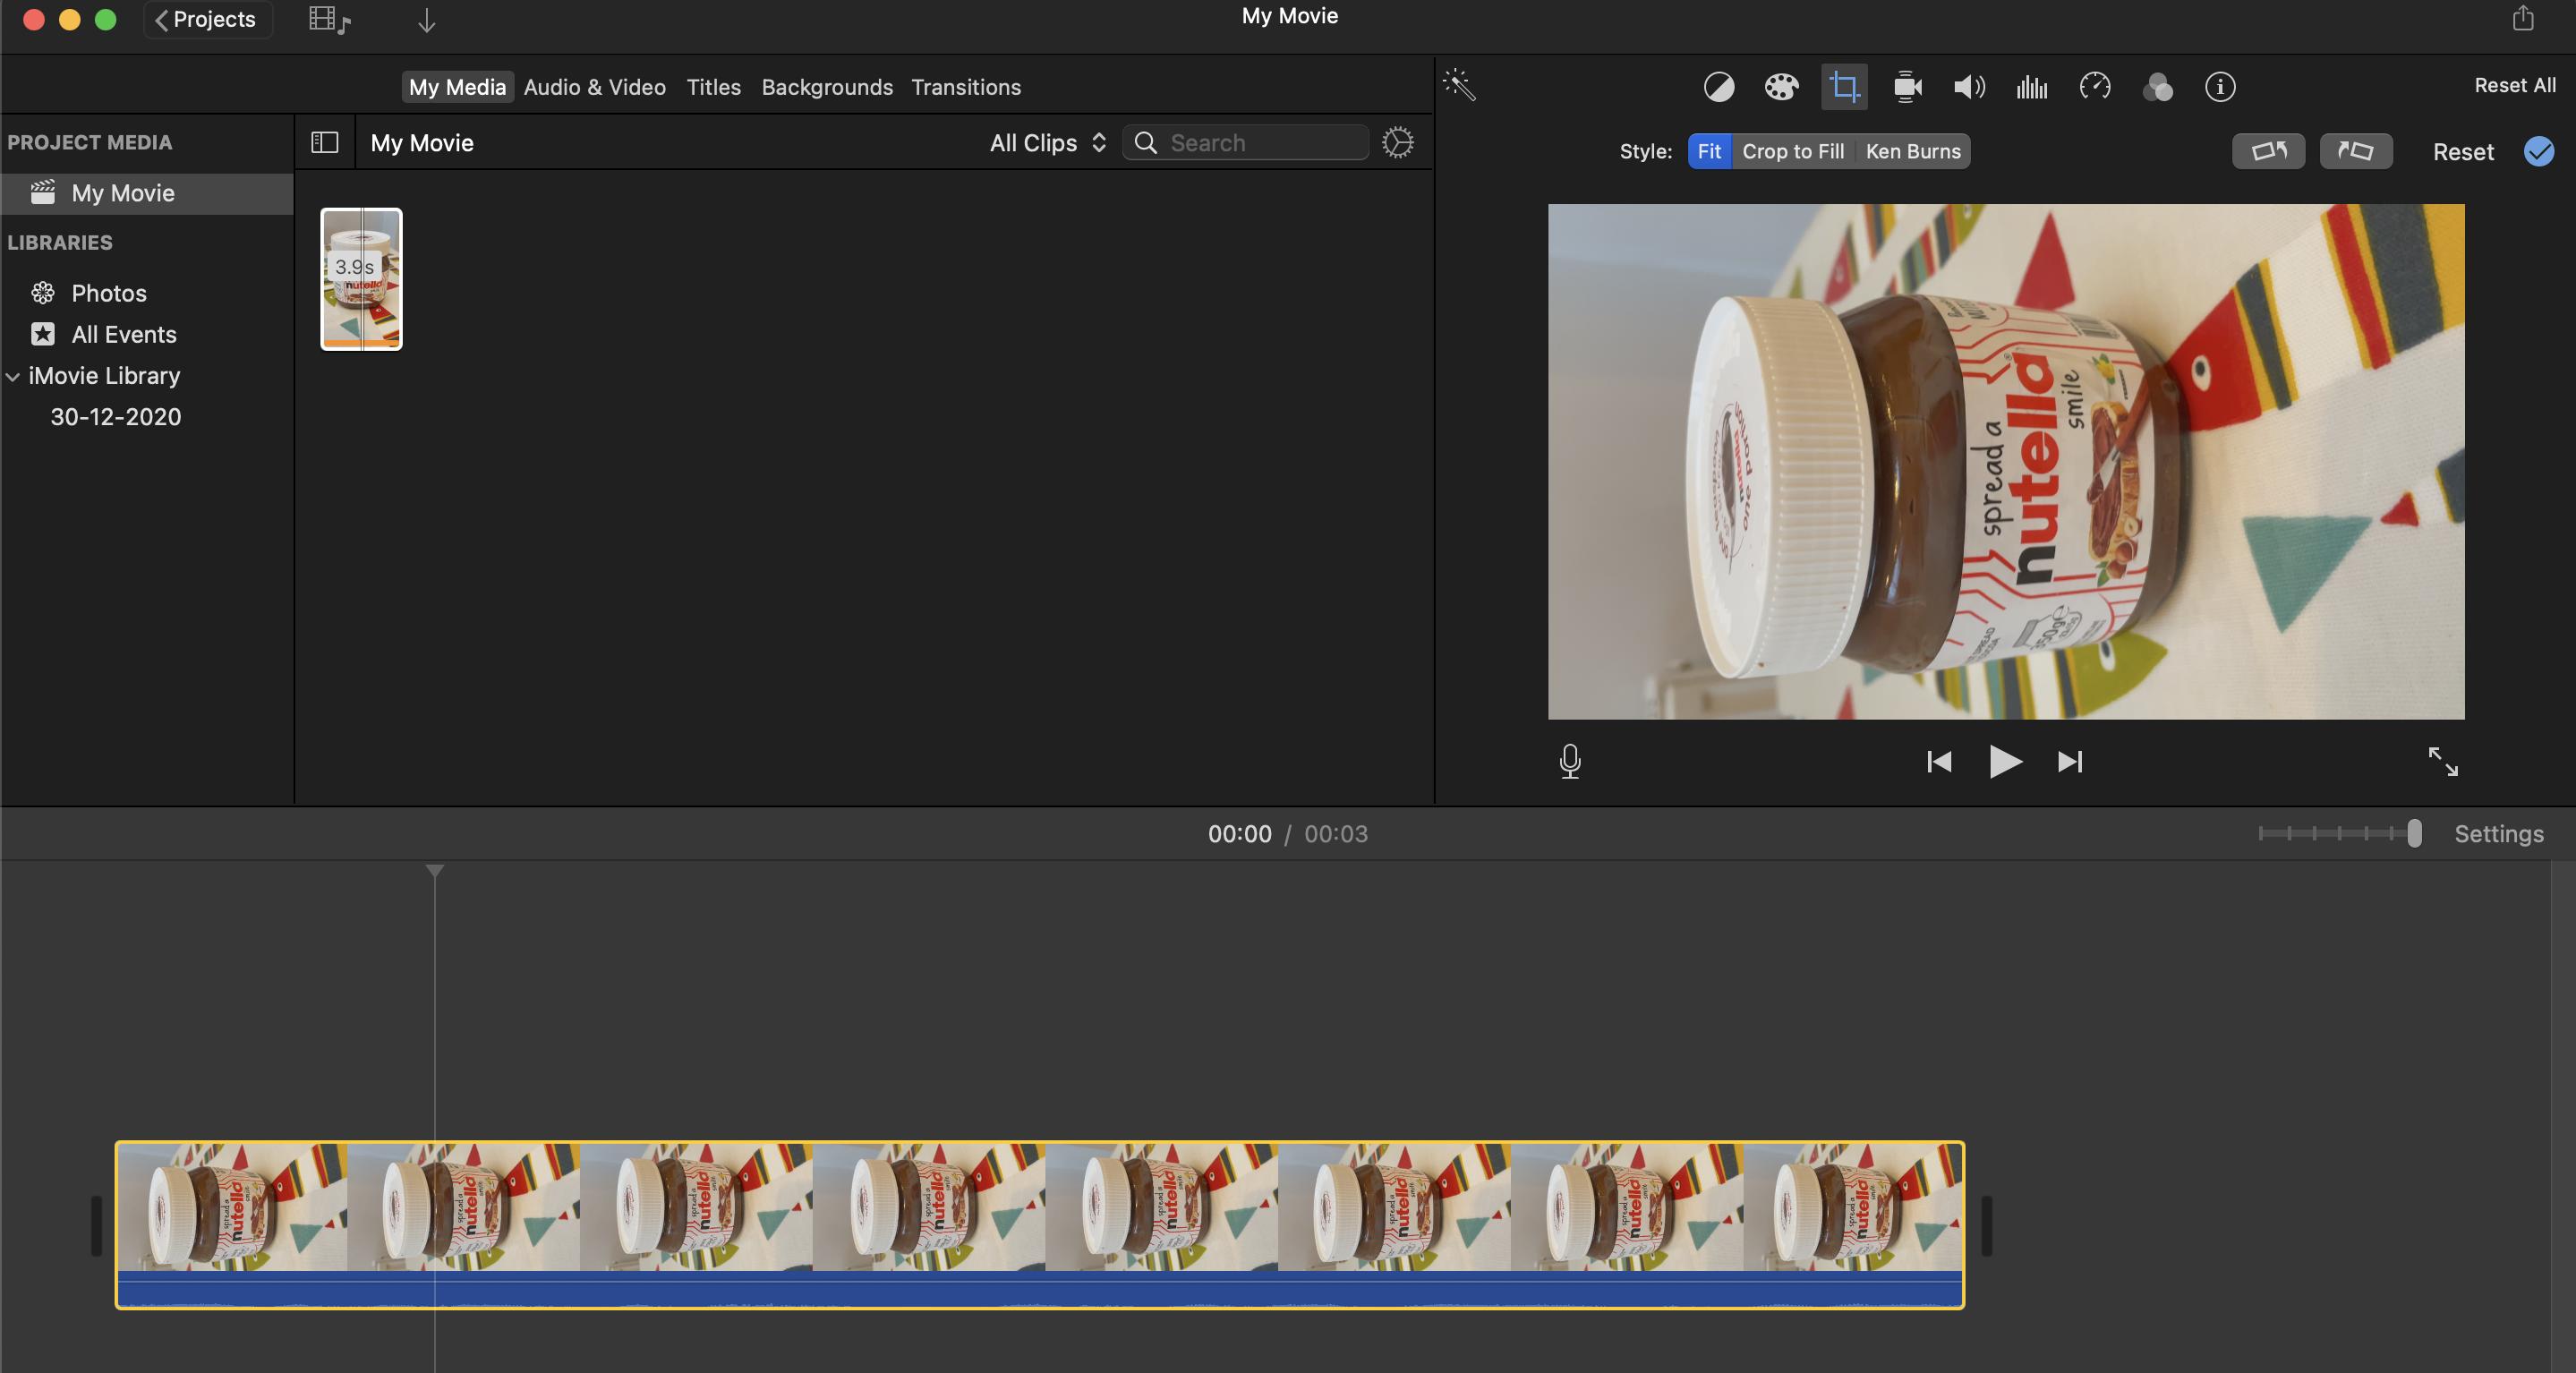Click the Reset crop button
The image size is (2576, 1373).
point(2463,152)
